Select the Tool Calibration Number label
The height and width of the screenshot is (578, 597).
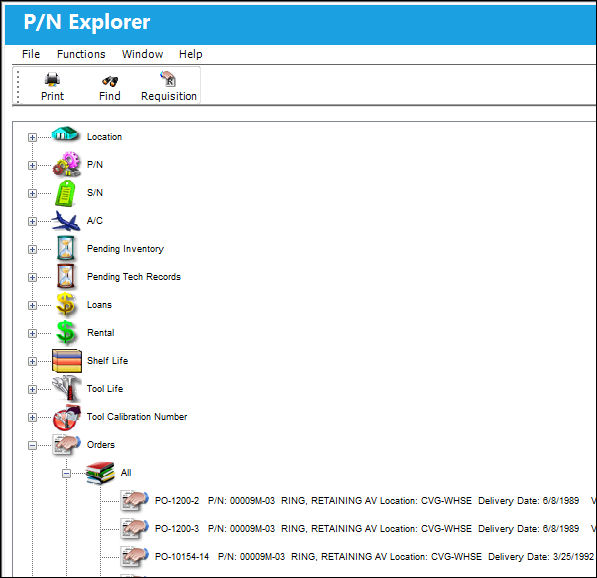tap(137, 417)
